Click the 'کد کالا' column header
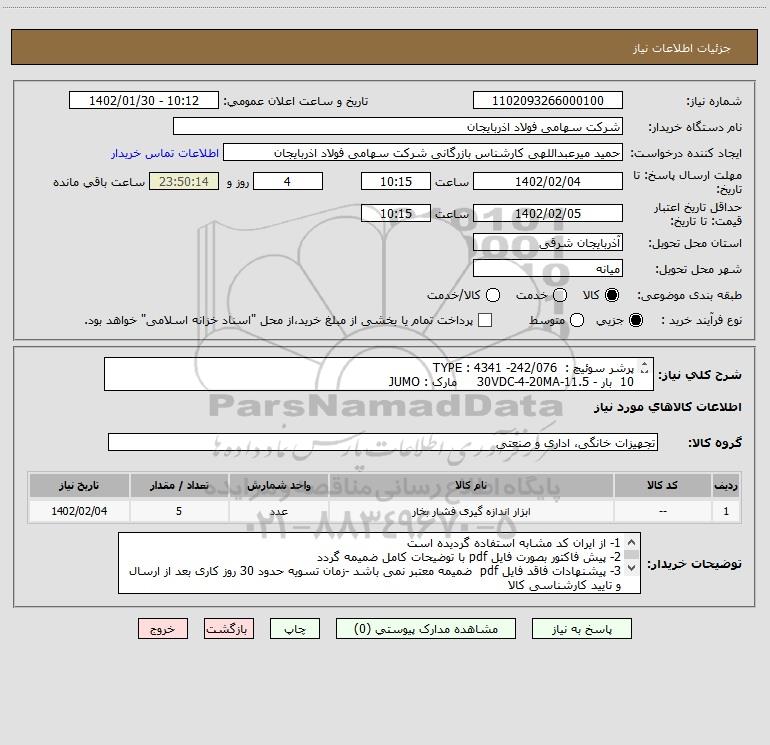The width and height of the screenshot is (770, 745). tap(662, 485)
